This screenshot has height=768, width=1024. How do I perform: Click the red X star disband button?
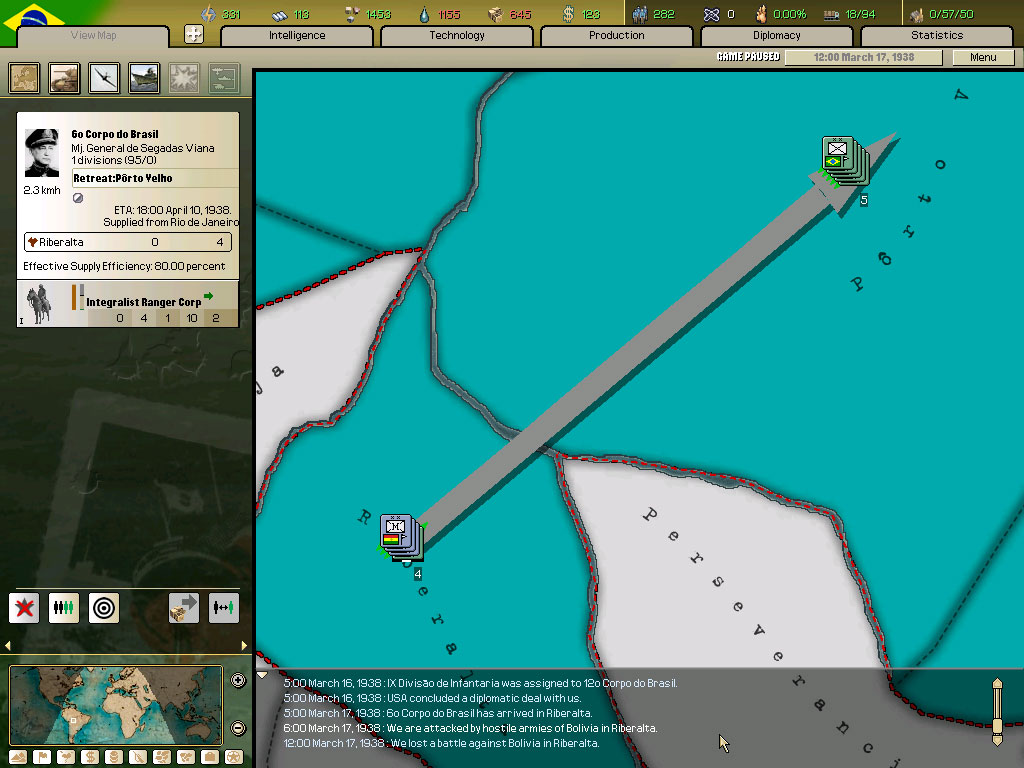24,607
